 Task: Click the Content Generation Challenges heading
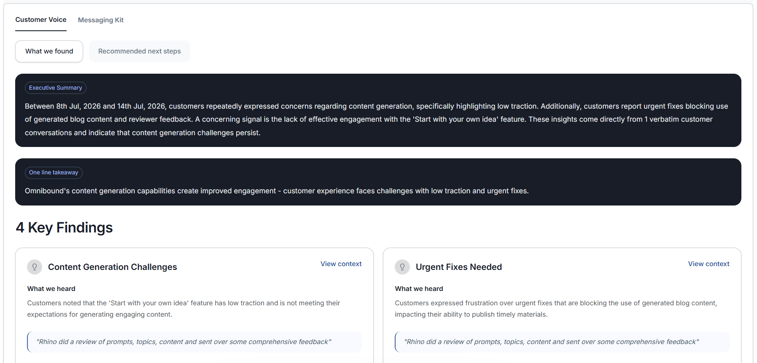tap(112, 267)
